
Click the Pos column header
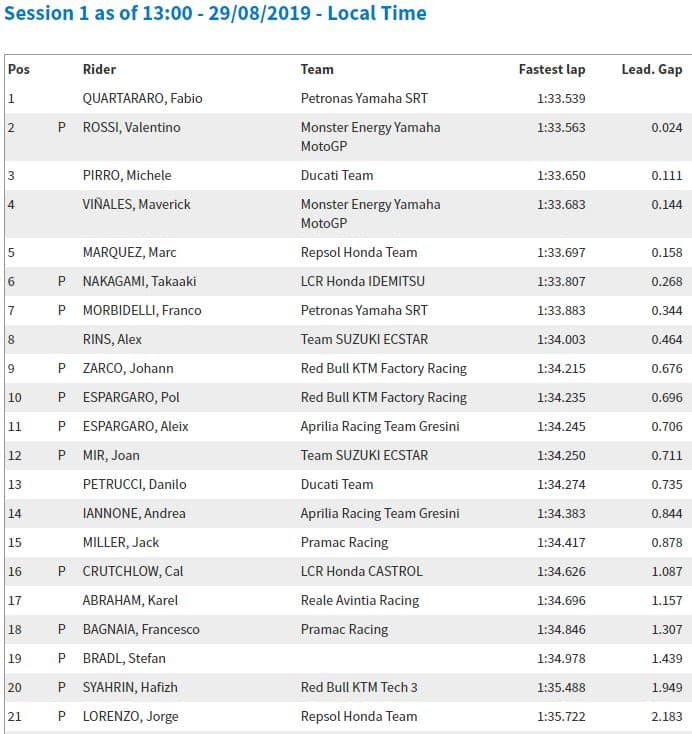click(18, 69)
